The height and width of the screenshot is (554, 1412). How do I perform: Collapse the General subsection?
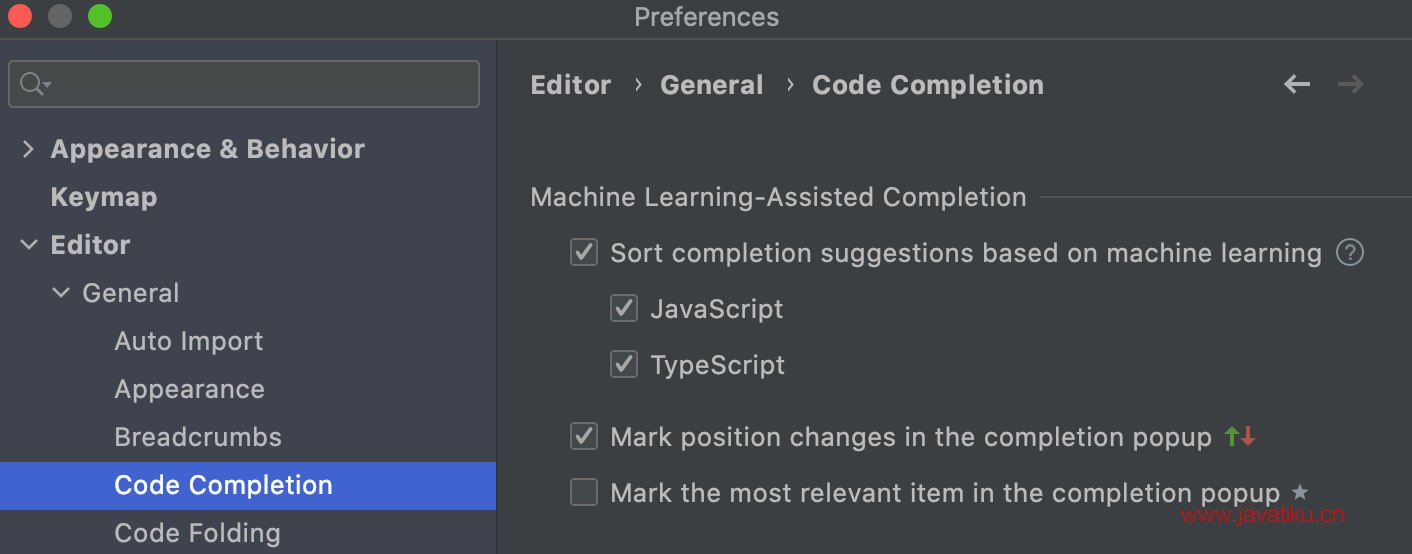pos(61,293)
